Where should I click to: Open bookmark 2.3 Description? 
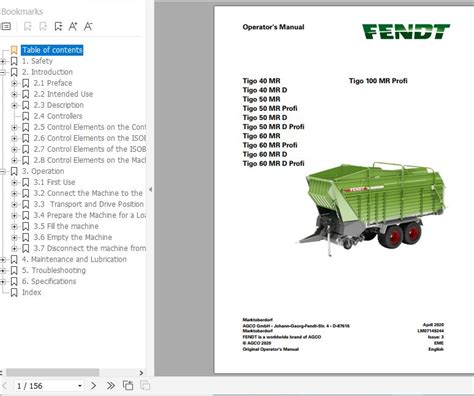(x=58, y=105)
